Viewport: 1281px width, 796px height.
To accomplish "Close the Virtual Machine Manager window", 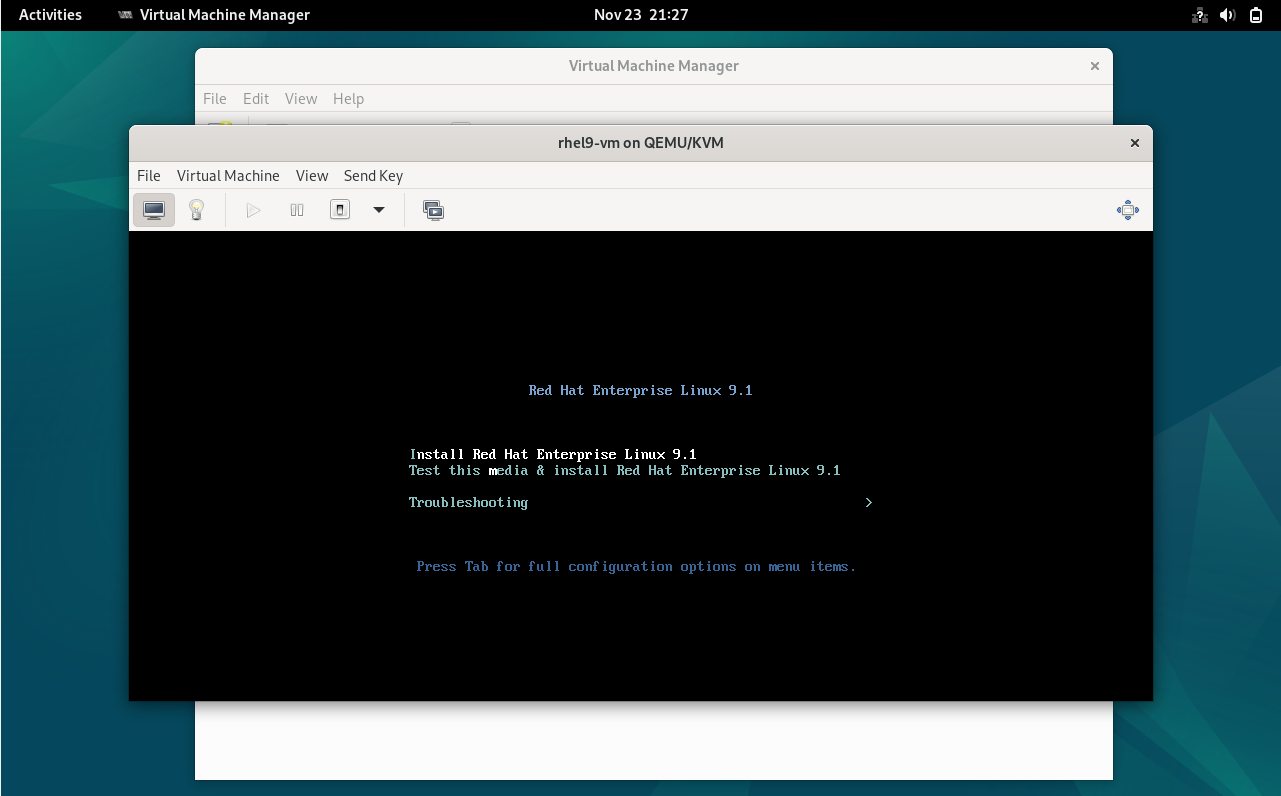I will pyautogui.click(x=1095, y=66).
